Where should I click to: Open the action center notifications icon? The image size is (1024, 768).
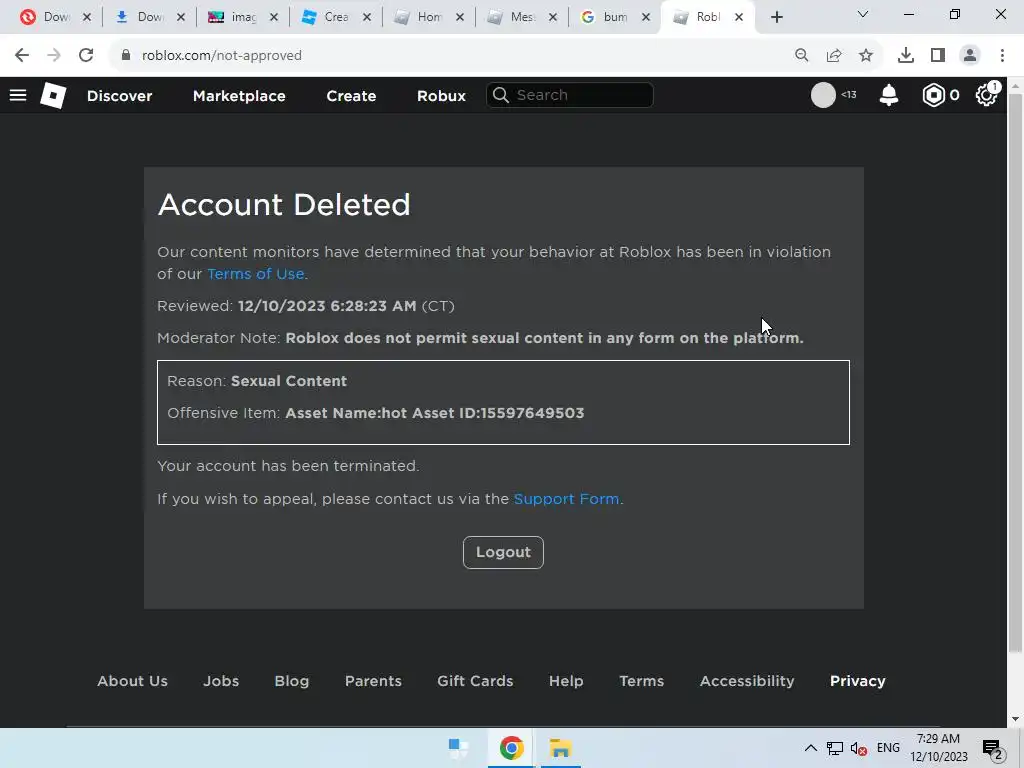click(x=993, y=748)
